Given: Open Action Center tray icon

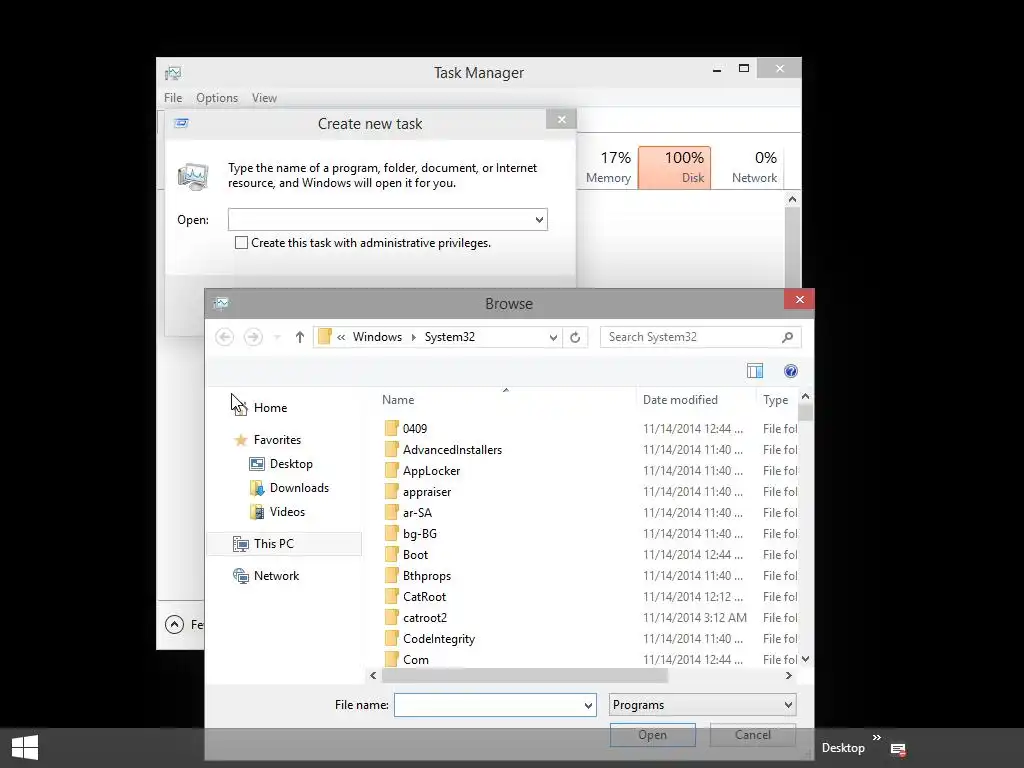Looking at the screenshot, I should (899, 749).
